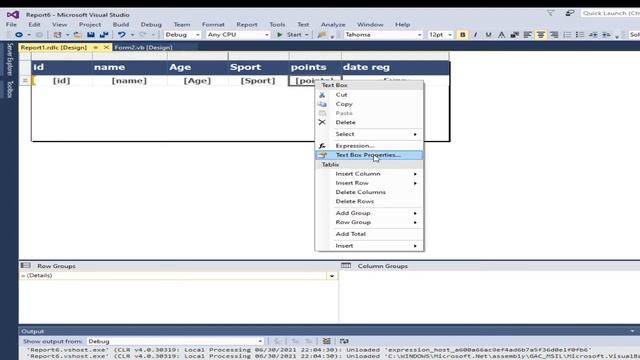Expand the Insert Column submenu
This screenshot has height=360, width=640.
pyautogui.click(x=369, y=174)
